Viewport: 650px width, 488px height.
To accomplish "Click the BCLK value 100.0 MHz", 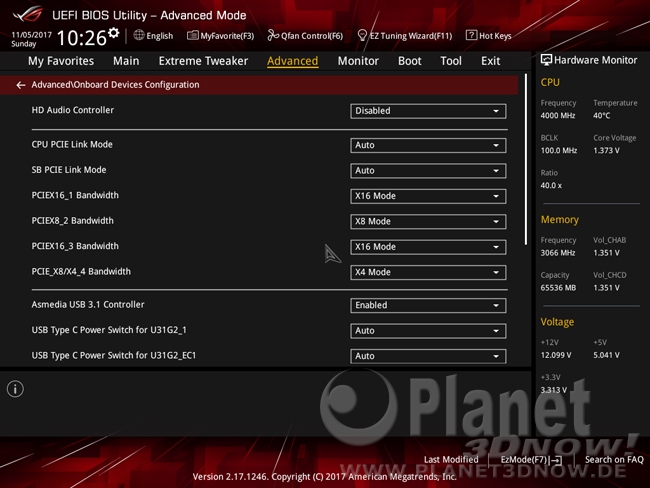I will click(558, 151).
